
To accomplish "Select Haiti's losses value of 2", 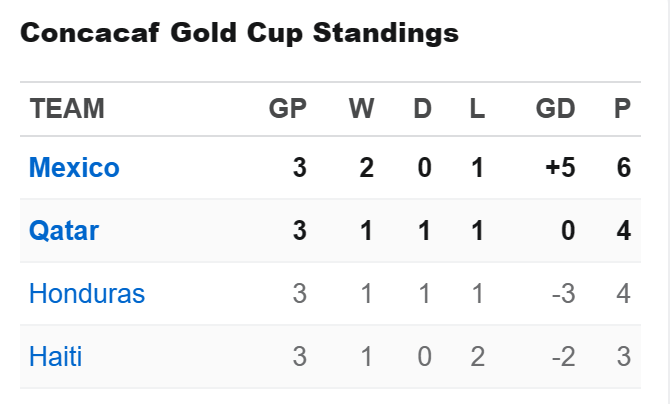I will coord(477,357).
